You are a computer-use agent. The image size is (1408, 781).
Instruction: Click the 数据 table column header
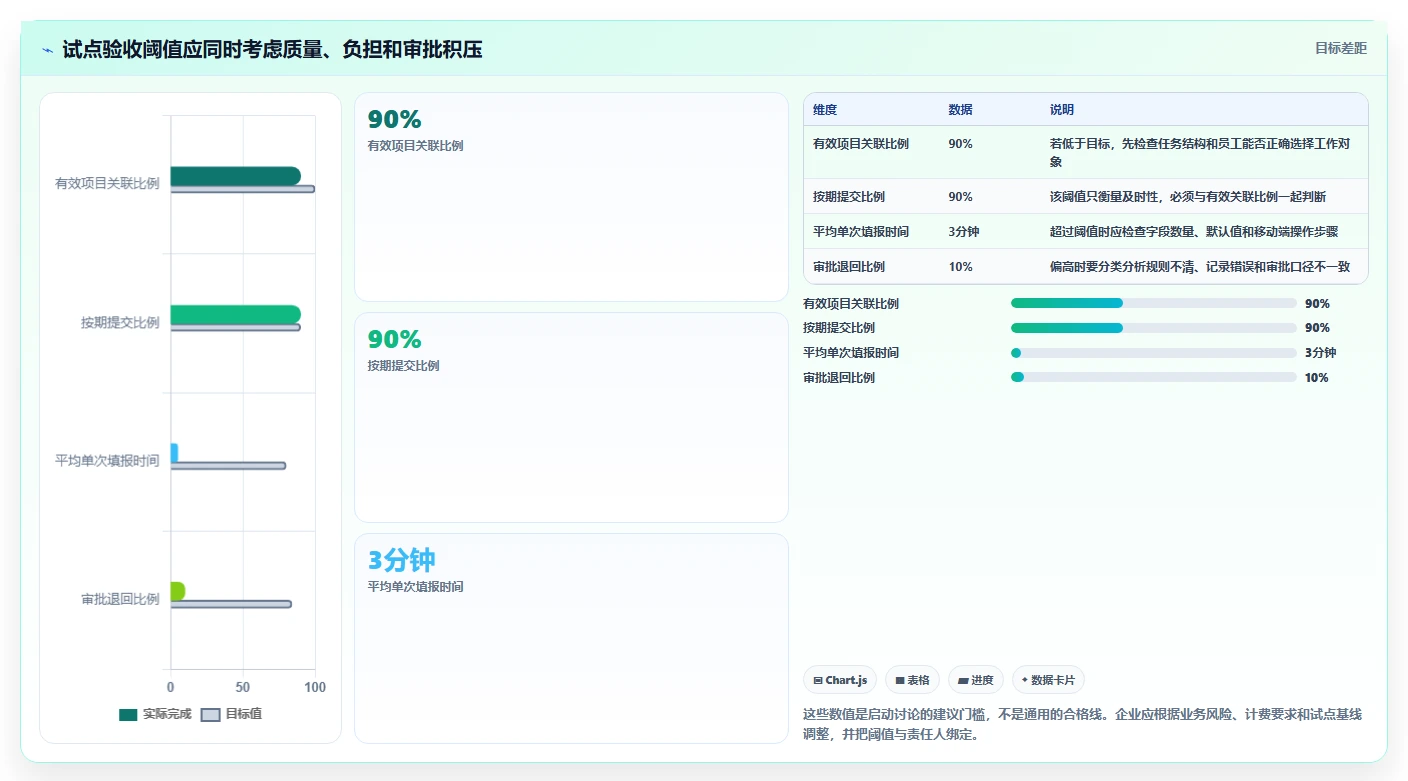[960, 109]
